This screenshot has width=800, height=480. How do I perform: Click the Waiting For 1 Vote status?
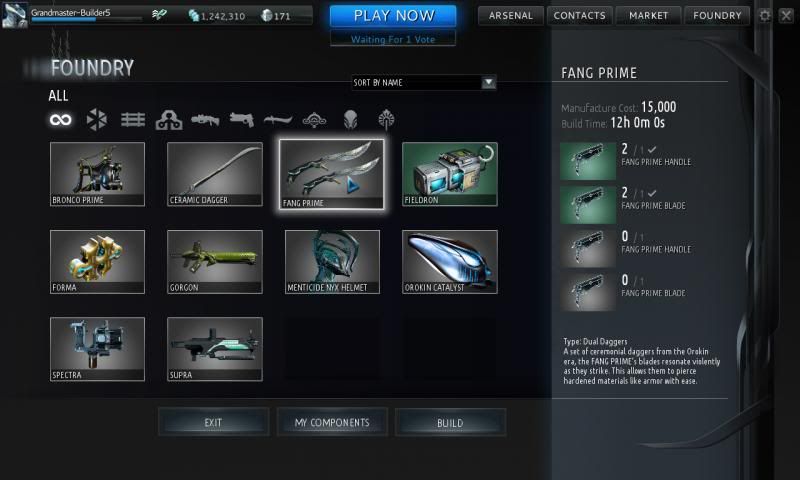click(x=393, y=39)
